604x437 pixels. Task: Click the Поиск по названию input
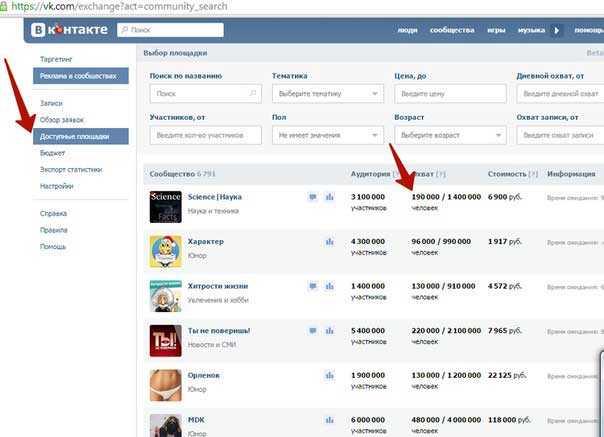pyautogui.click(x=205, y=94)
